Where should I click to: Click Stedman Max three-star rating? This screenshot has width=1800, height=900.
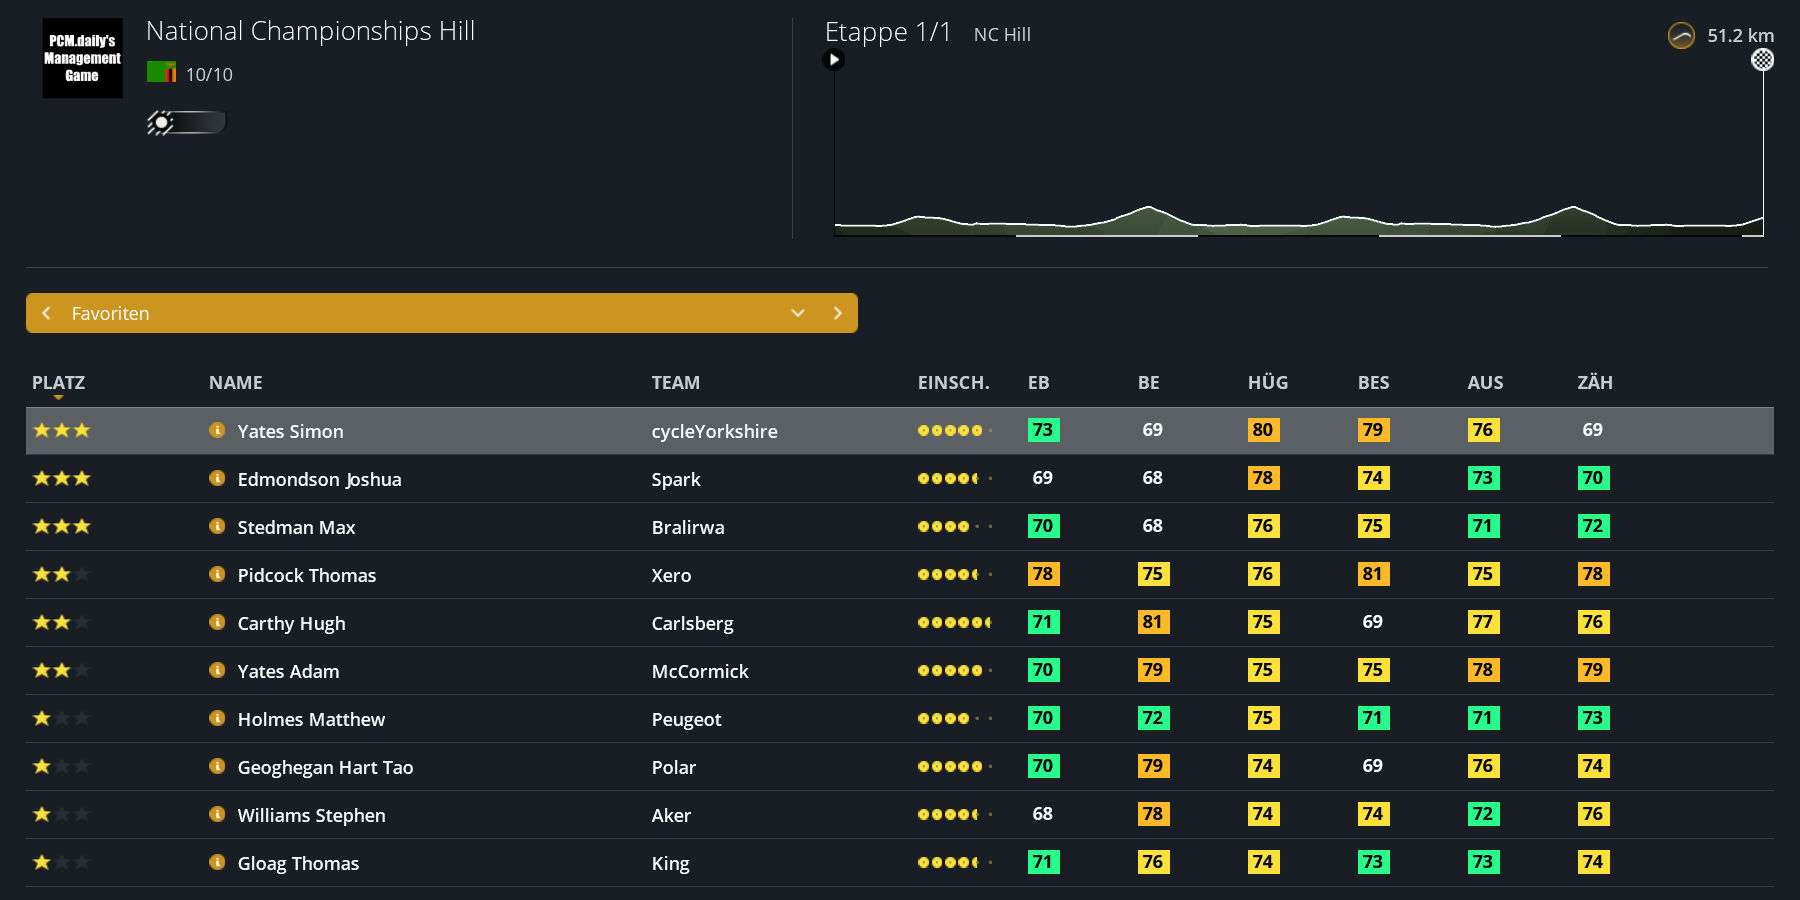62,526
